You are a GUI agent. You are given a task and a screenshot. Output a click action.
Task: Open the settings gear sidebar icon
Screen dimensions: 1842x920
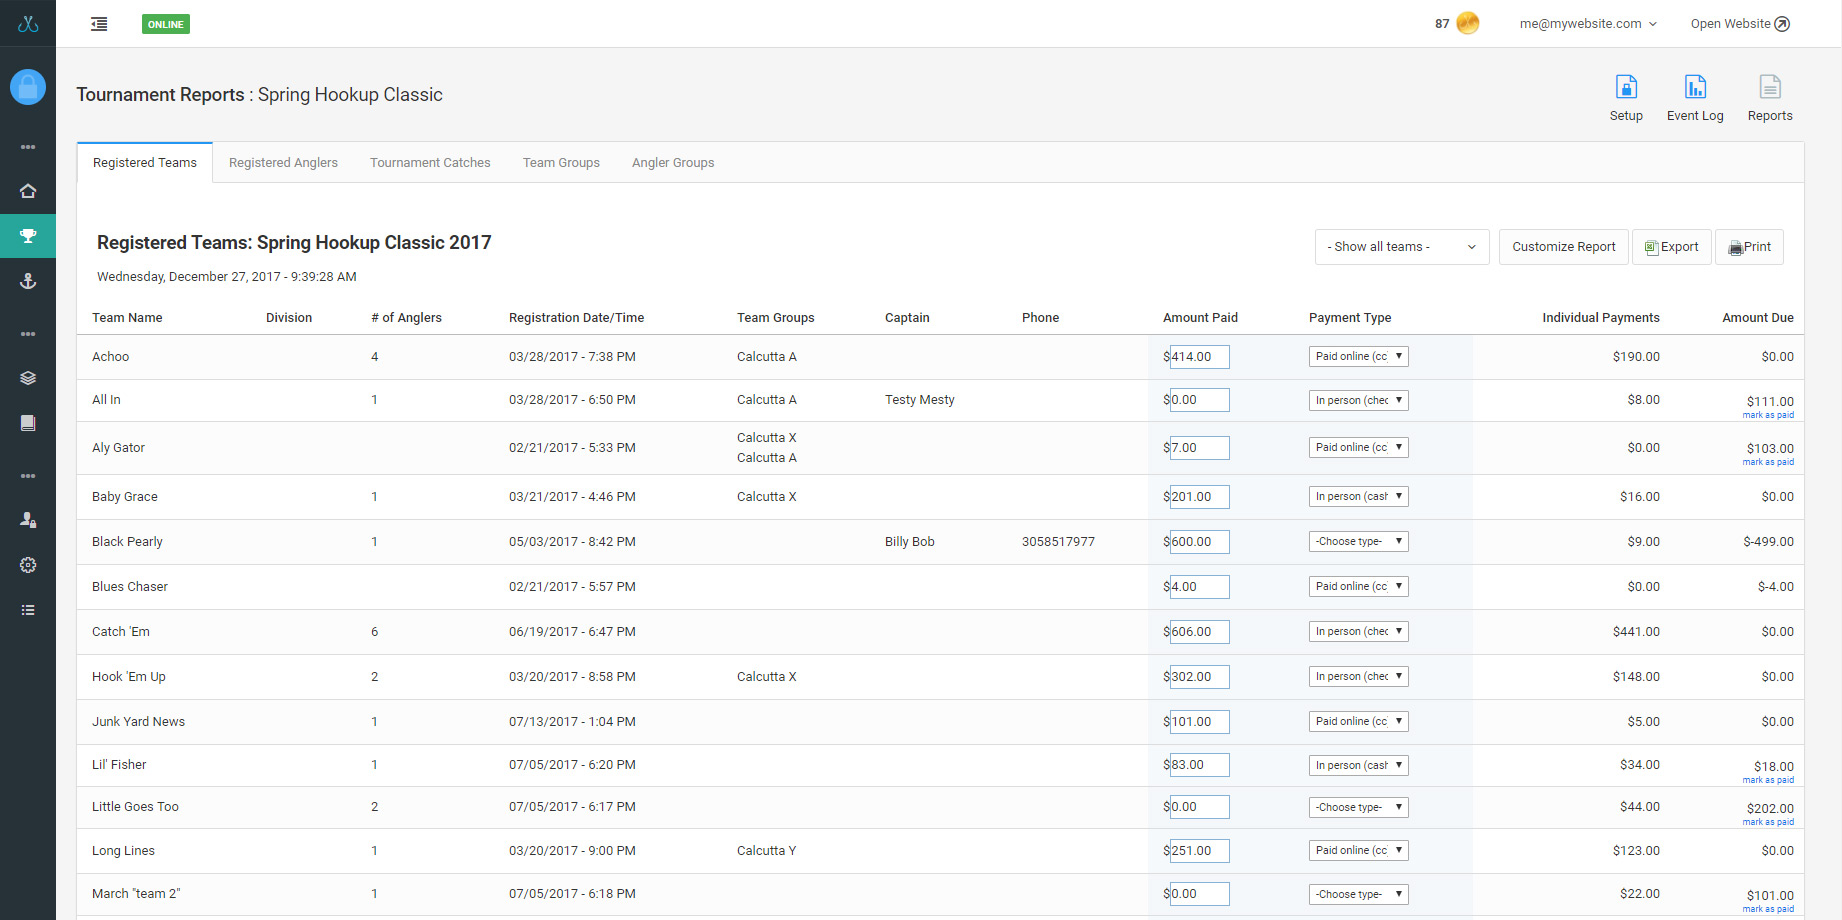(28, 565)
